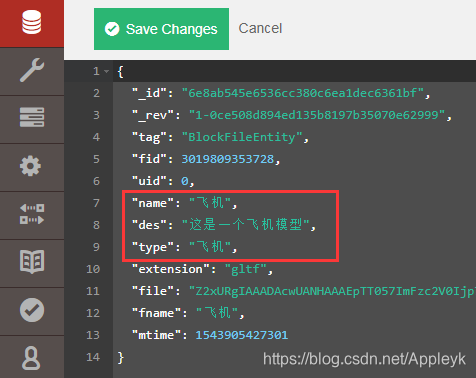Click the type value on line 9

210,247
